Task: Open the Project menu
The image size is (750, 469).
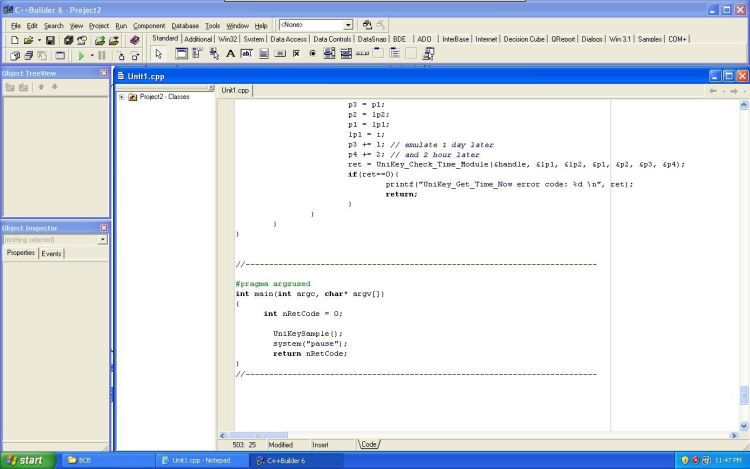Action: tap(99, 26)
